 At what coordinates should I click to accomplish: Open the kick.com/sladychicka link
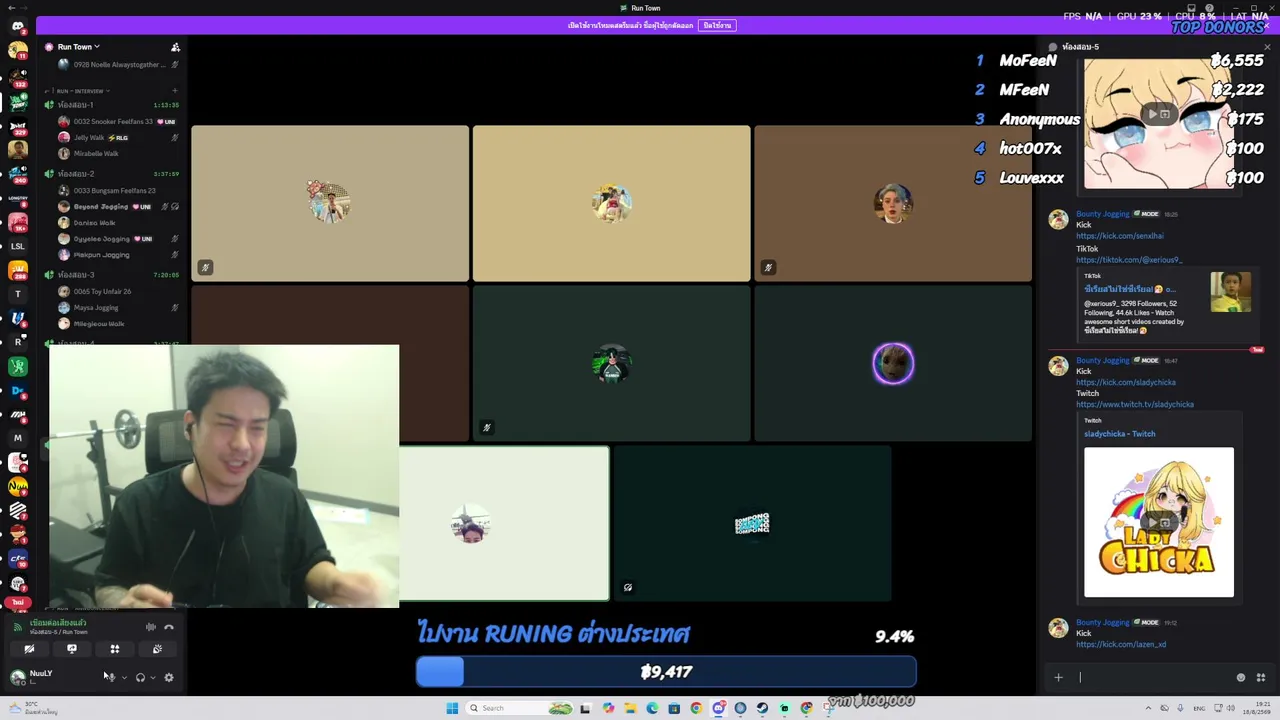1126,382
